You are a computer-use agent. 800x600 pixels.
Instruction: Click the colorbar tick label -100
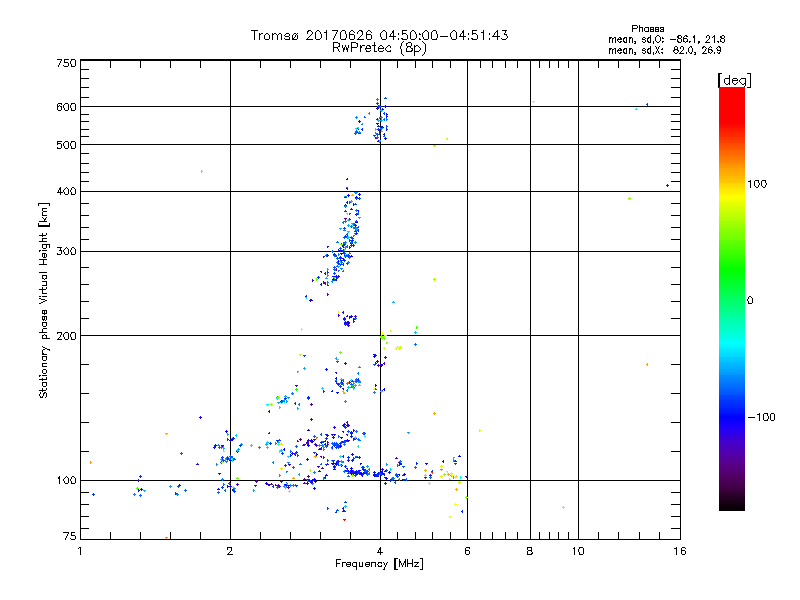(765, 417)
